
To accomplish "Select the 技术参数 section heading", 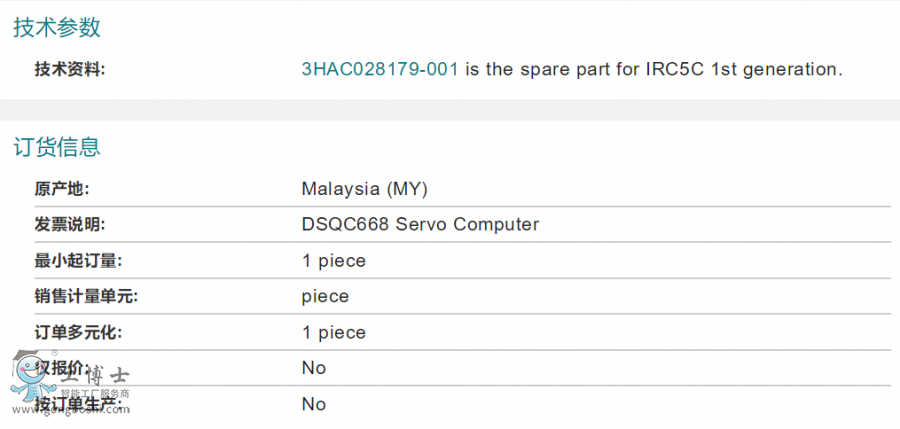I will [x=57, y=28].
